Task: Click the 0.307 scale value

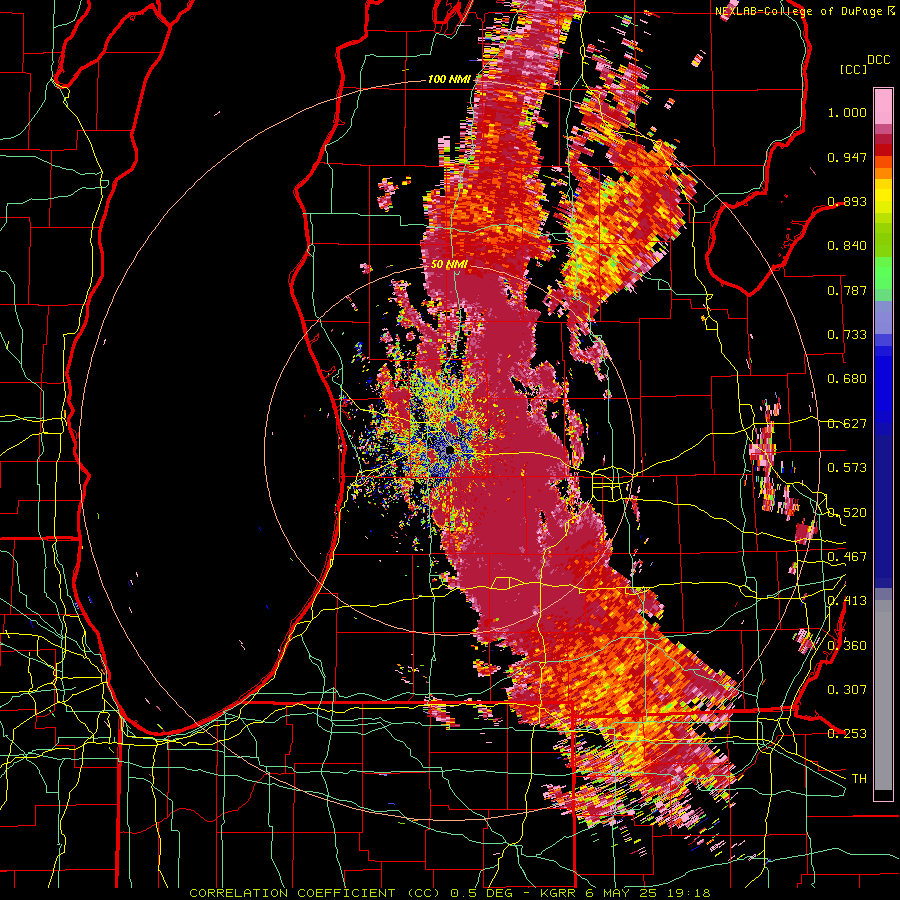Action: pyautogui.click(x=847, y=690)
